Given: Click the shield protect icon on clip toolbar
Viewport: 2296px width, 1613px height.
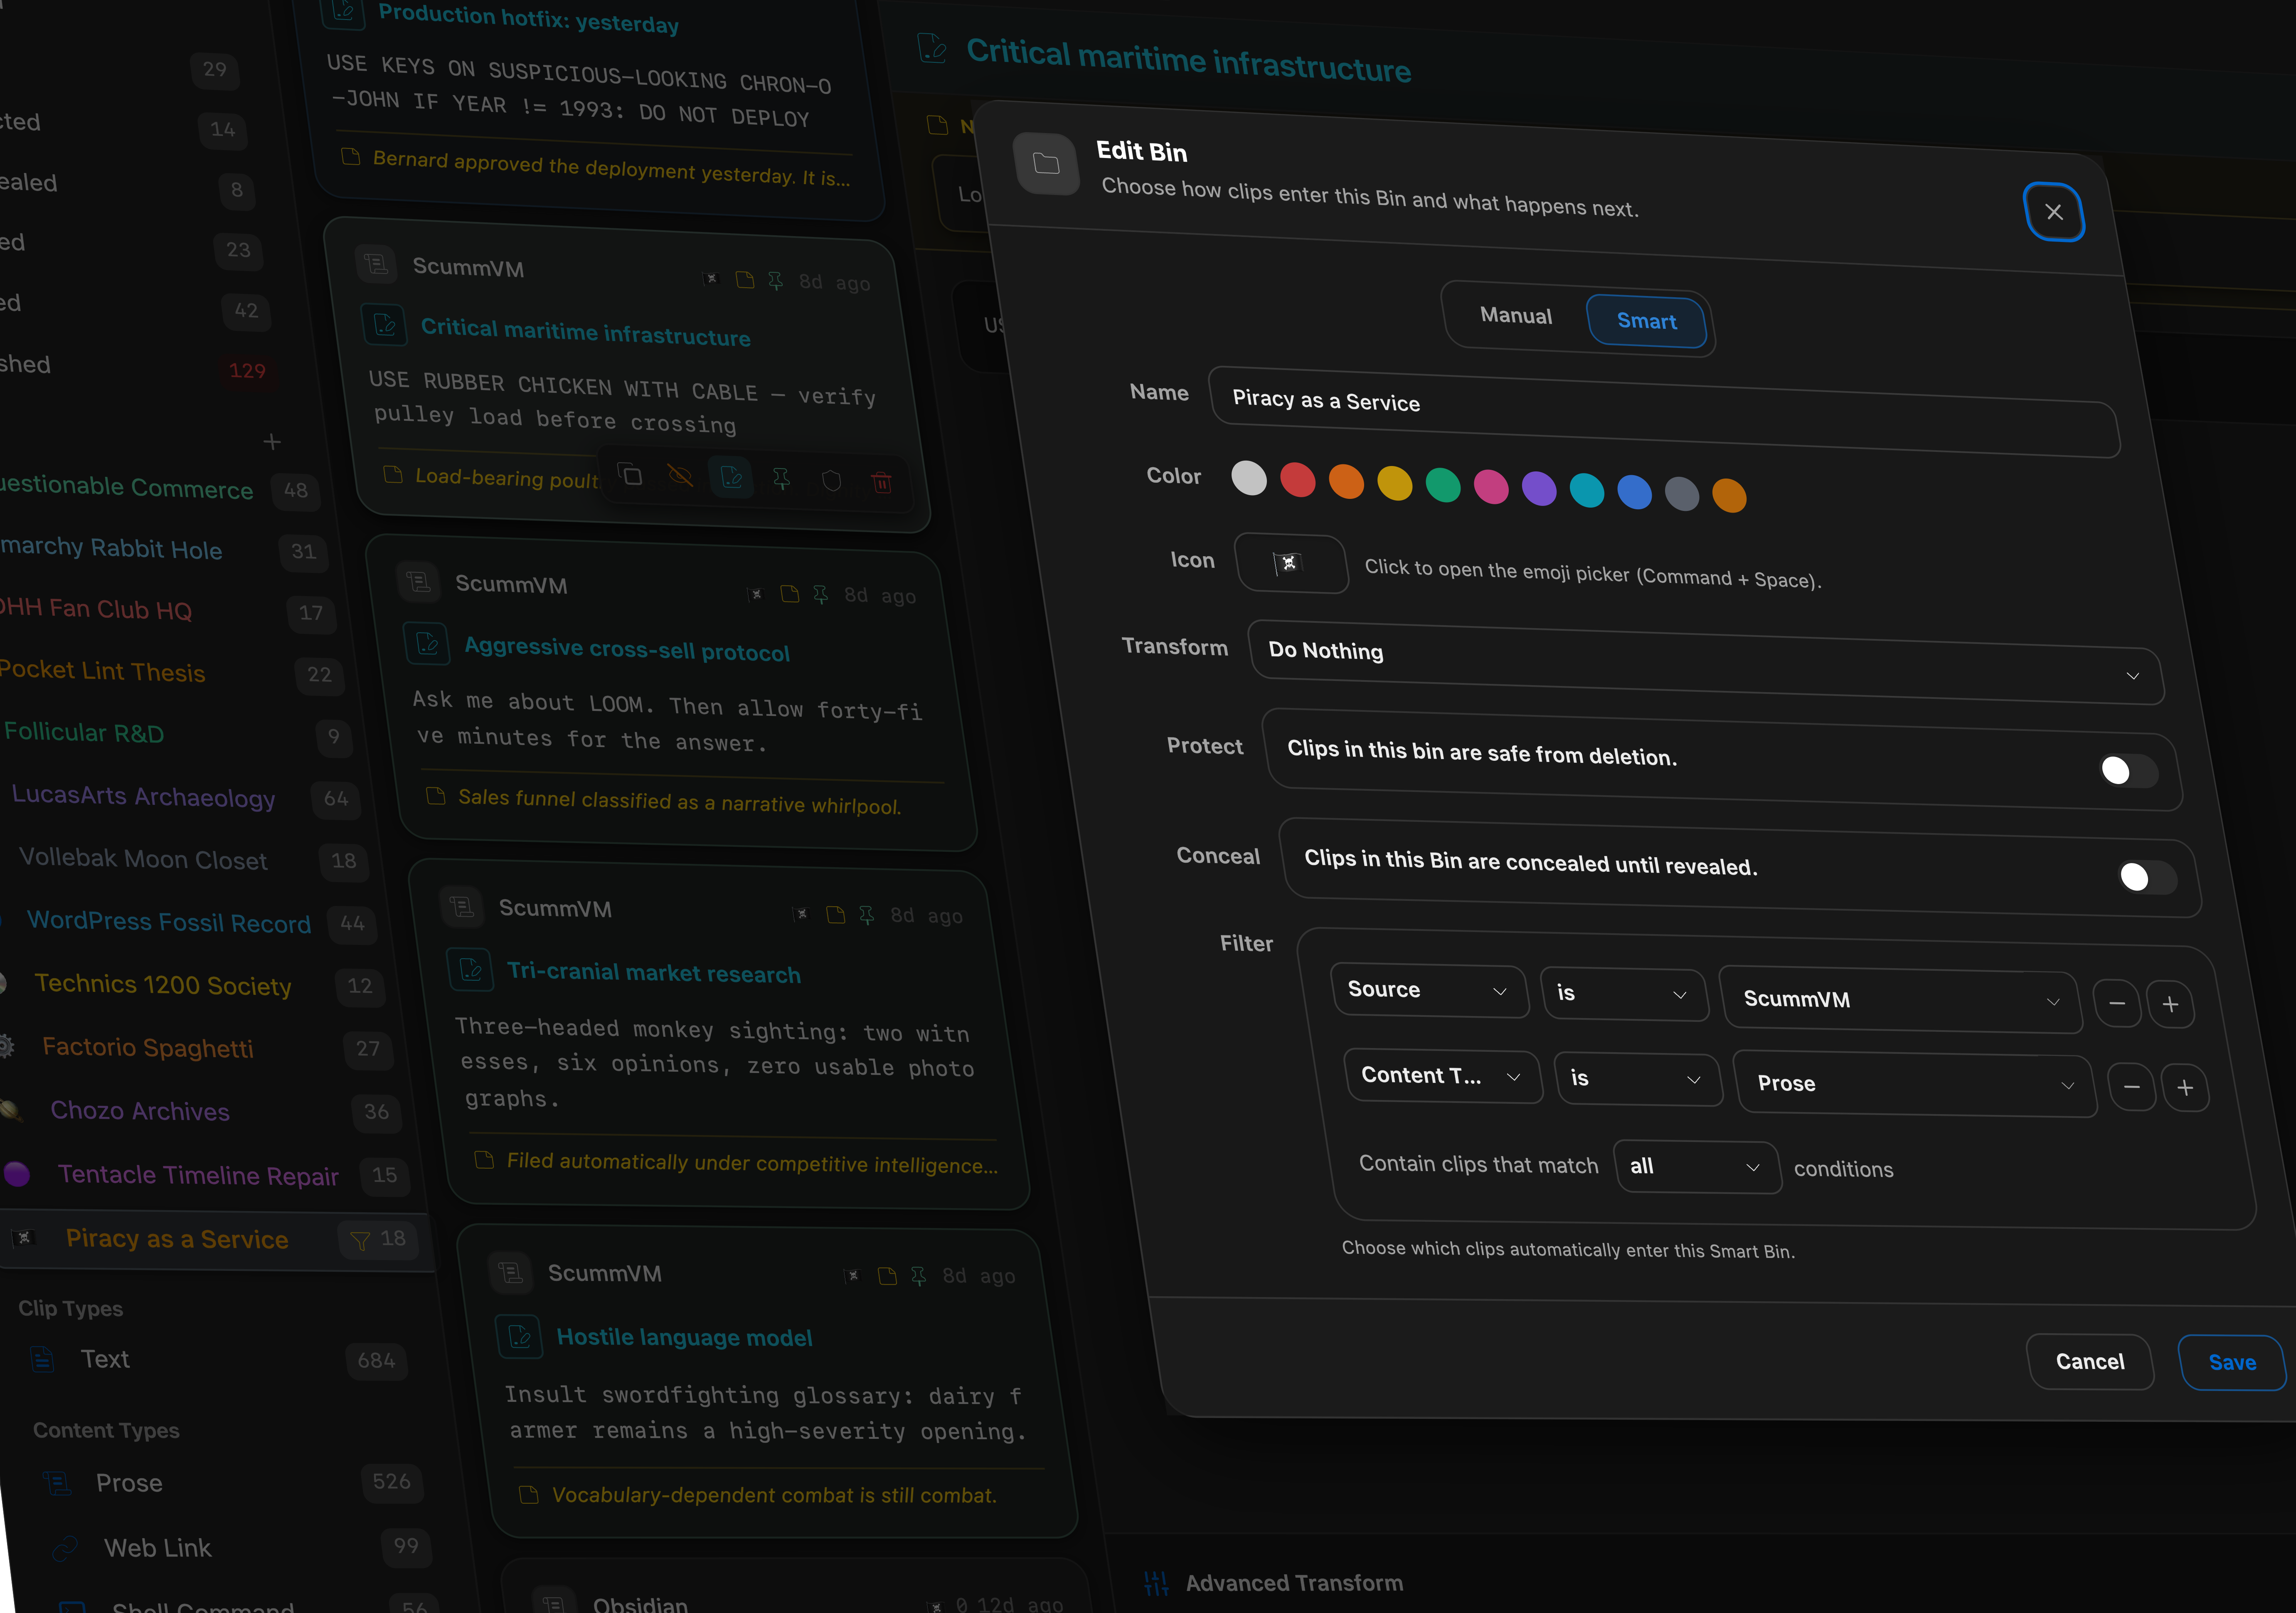Looking at the screenshot, I should pos(831,481).
